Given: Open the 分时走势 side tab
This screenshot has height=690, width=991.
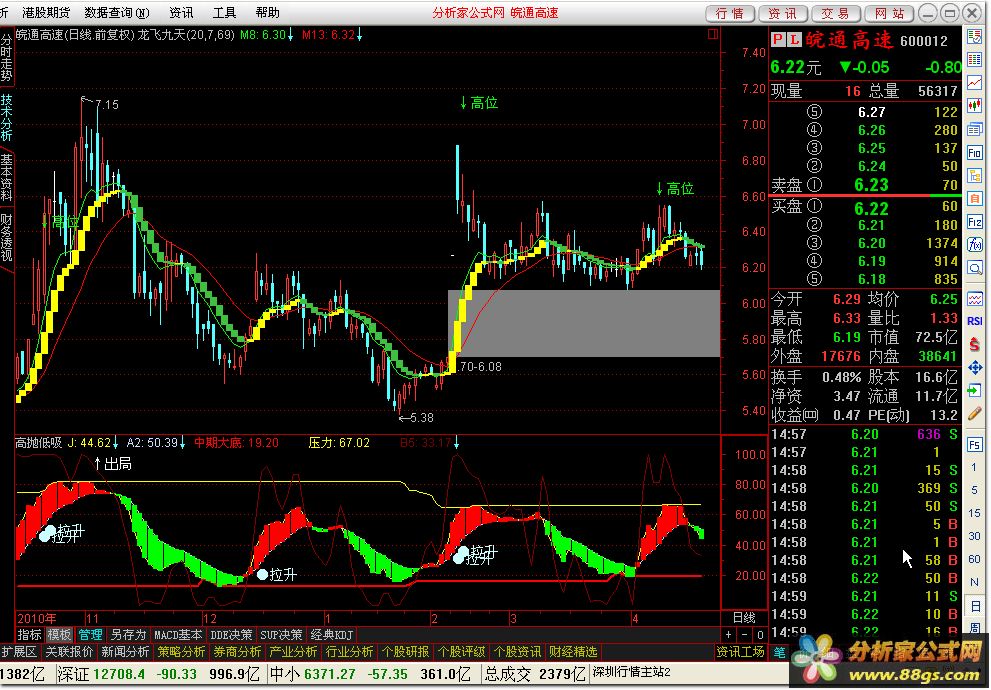Looking at the screenshot, I should [x=6, y=58].
